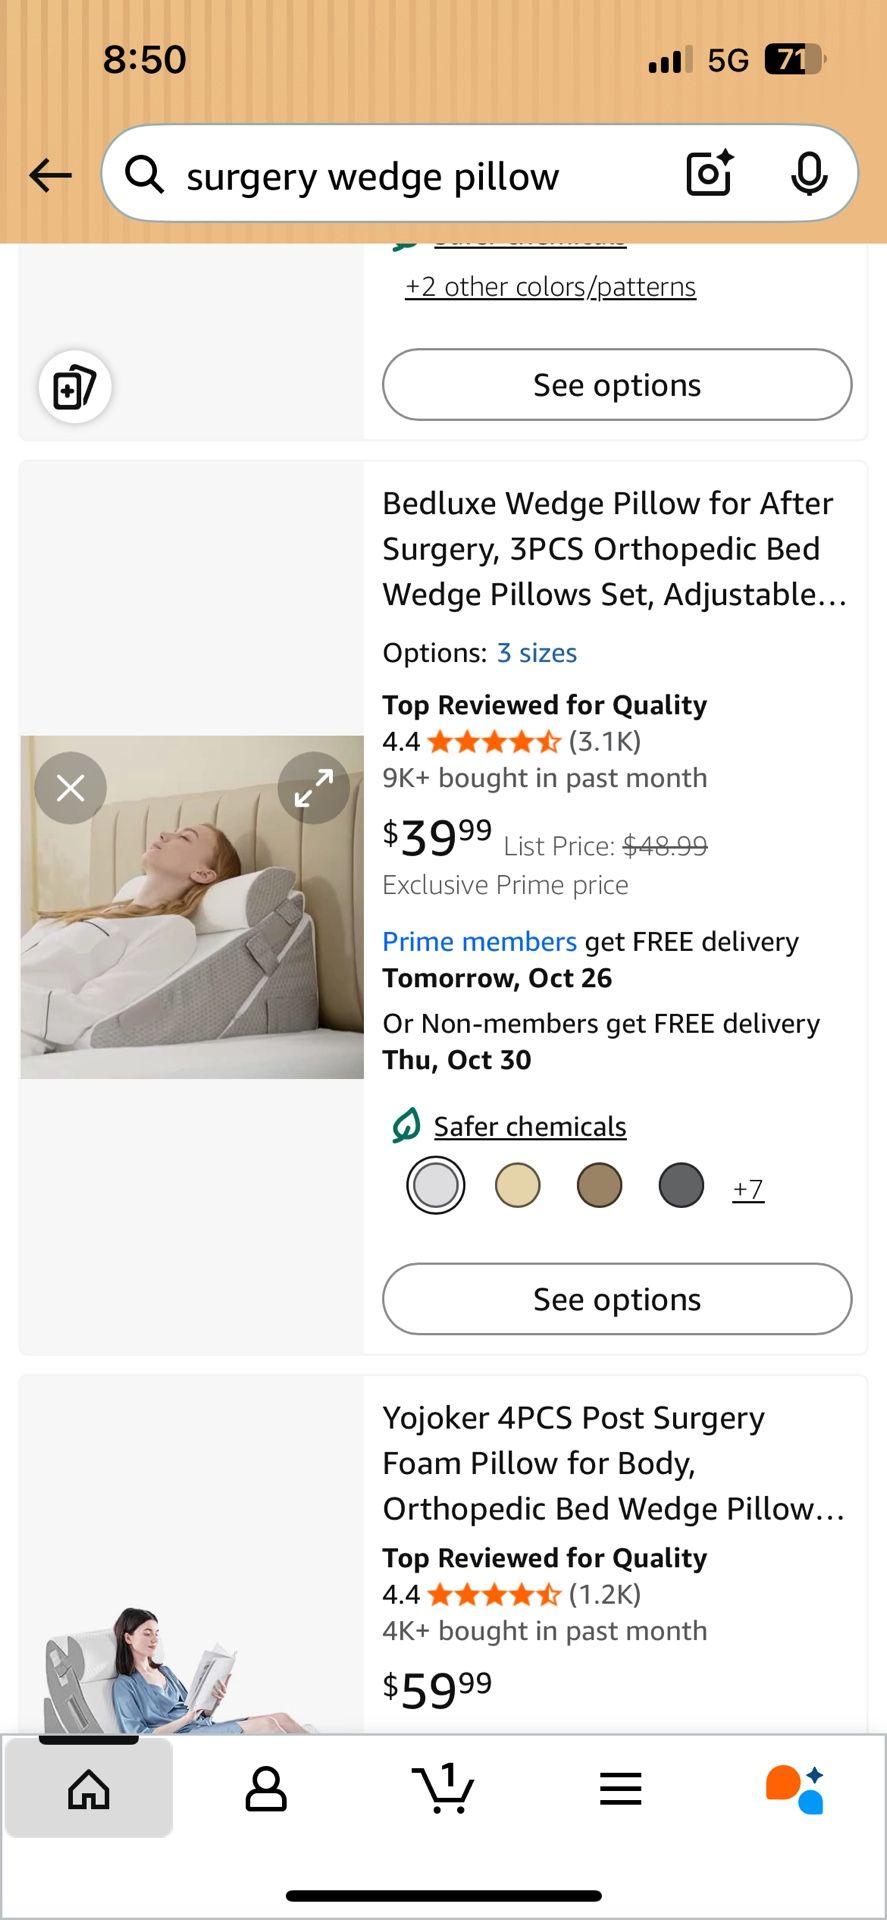Expand +2 other colors/patterns link

[550, 287]
